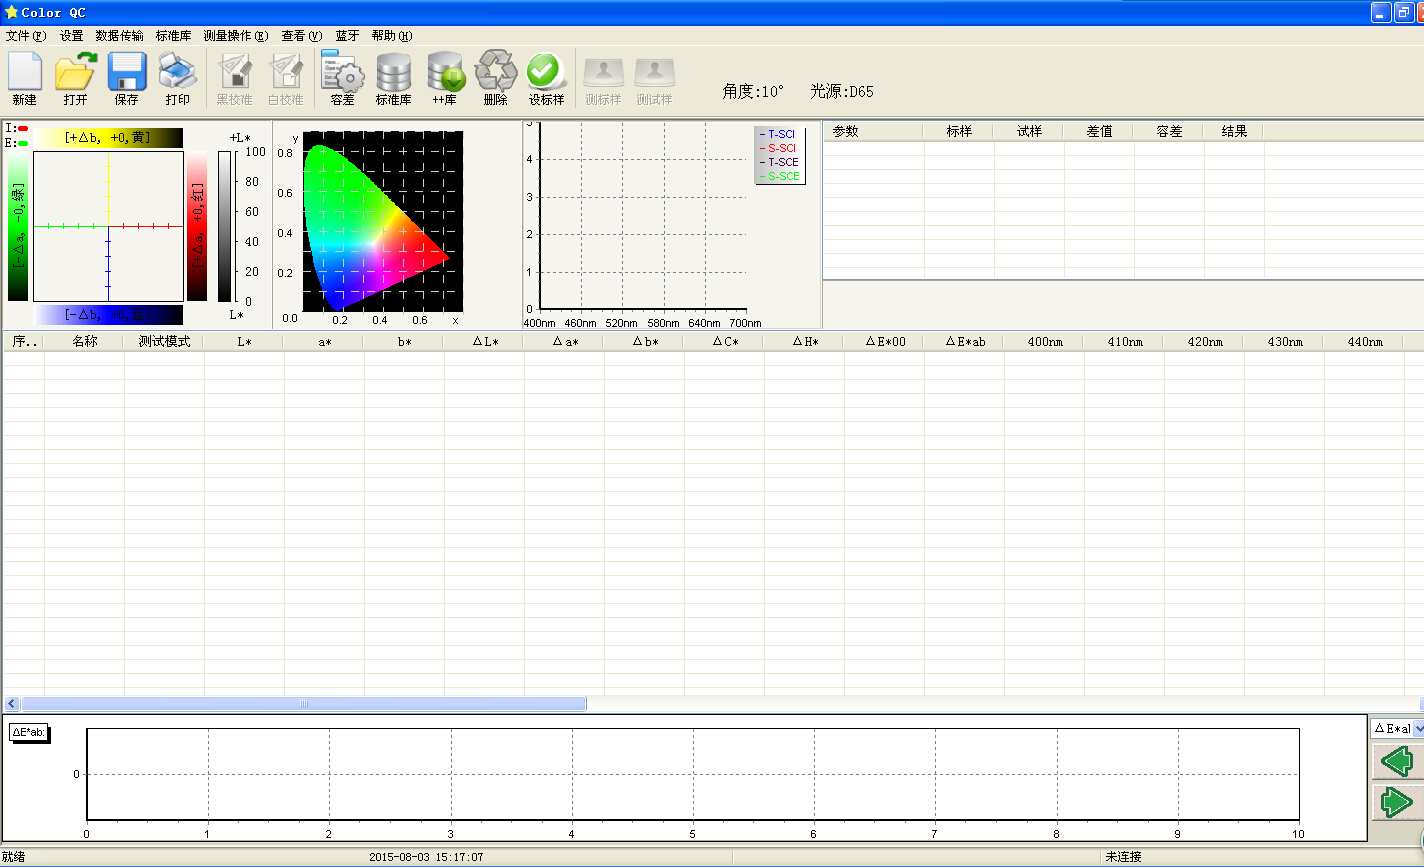The height and width of the screenshot is (867, 1424).
Task: Click the ΔL* column header
Action: tap(484, 341)
